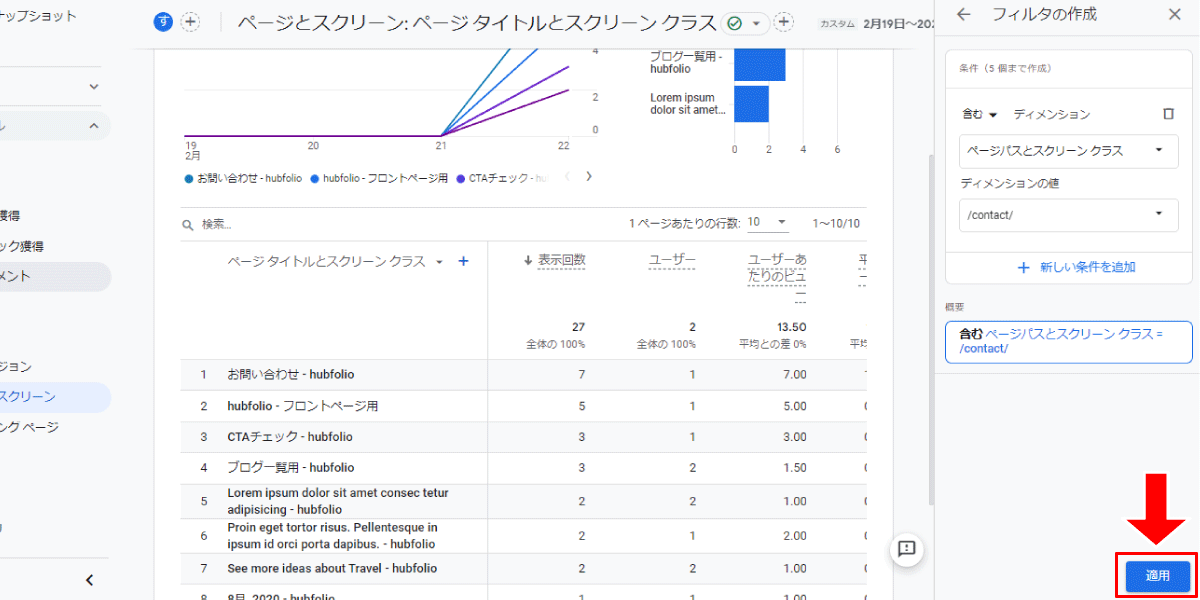Delete the condition with trash icon
Viewport: 1200px width, 600px height.
click(x=1168, y=114)
